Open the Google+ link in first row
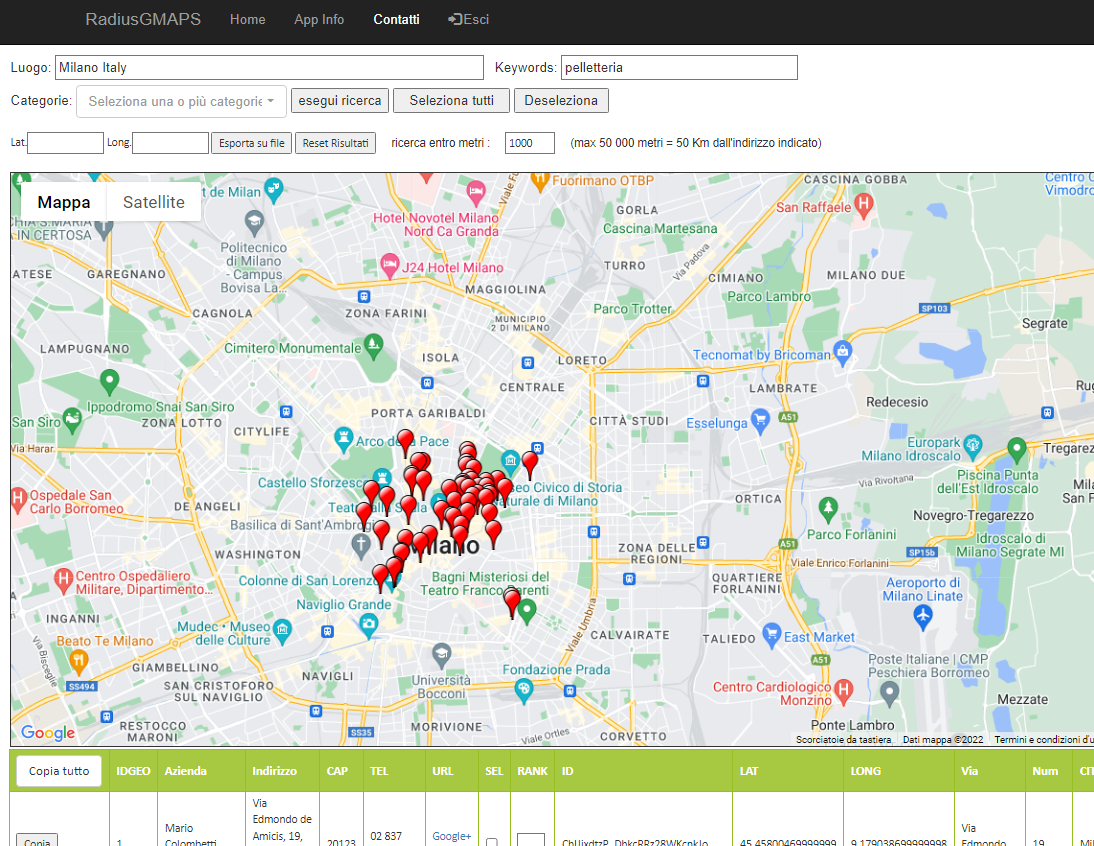 tap(451, 836)
